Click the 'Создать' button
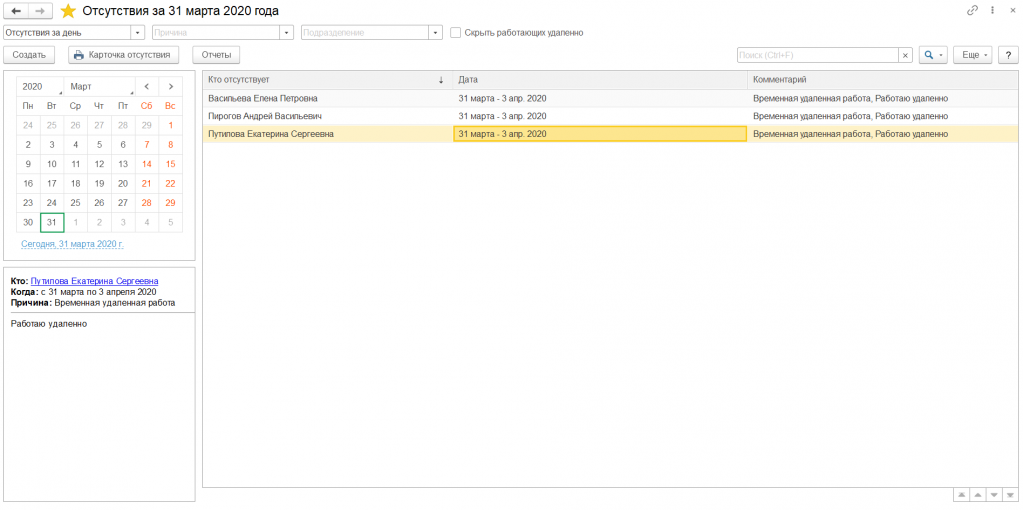 click(29, 55)
